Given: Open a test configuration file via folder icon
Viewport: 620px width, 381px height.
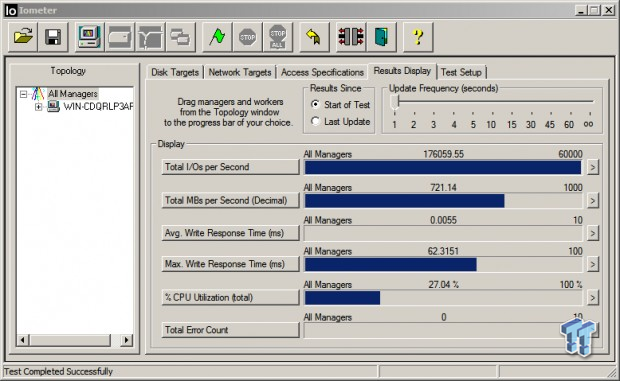Looking at the screenshot, I should [x=23, y=37].
